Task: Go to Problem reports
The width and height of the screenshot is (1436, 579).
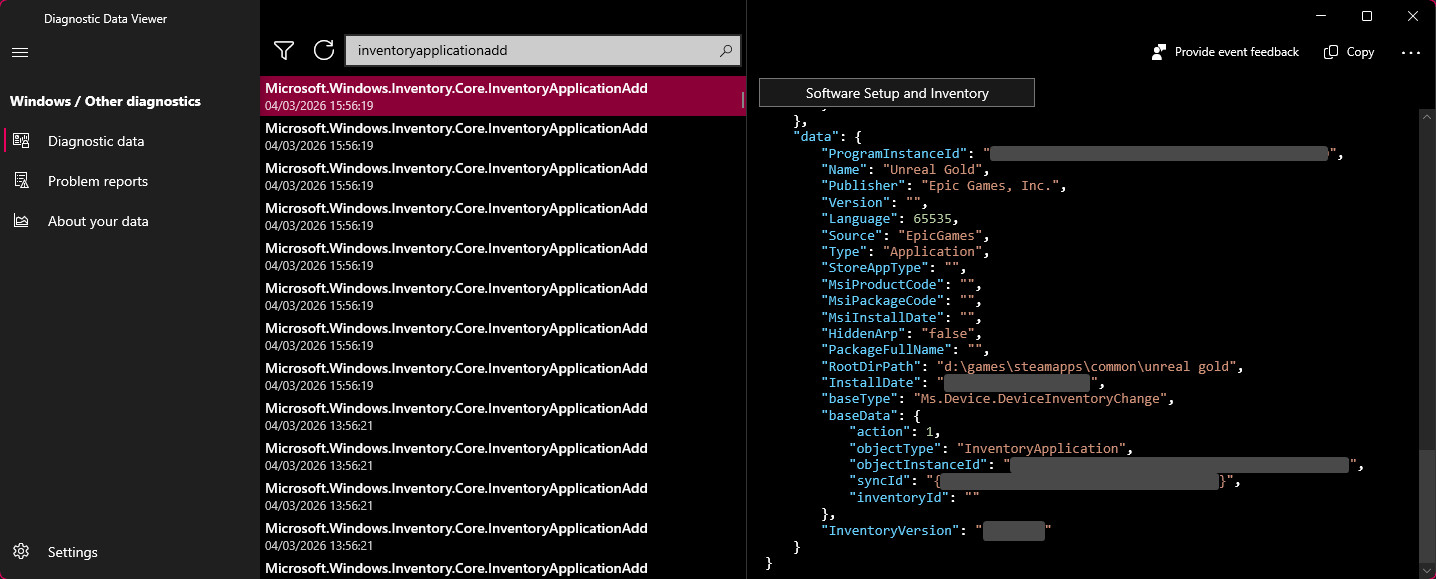Action: pyautogui.click(x=97, y=181)
